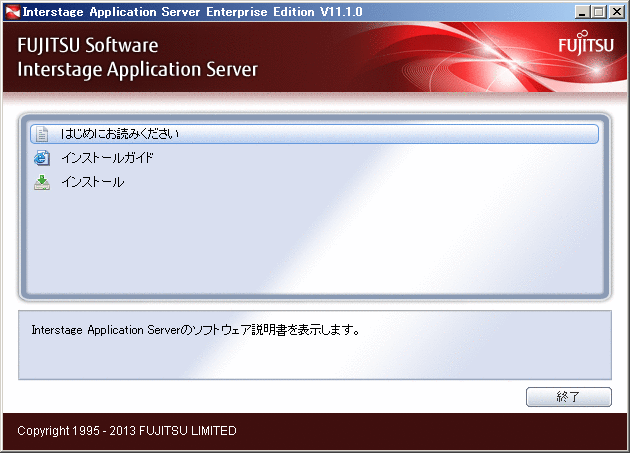
Task: Maximize the Interstage installer window
Action: pos(600,11)
